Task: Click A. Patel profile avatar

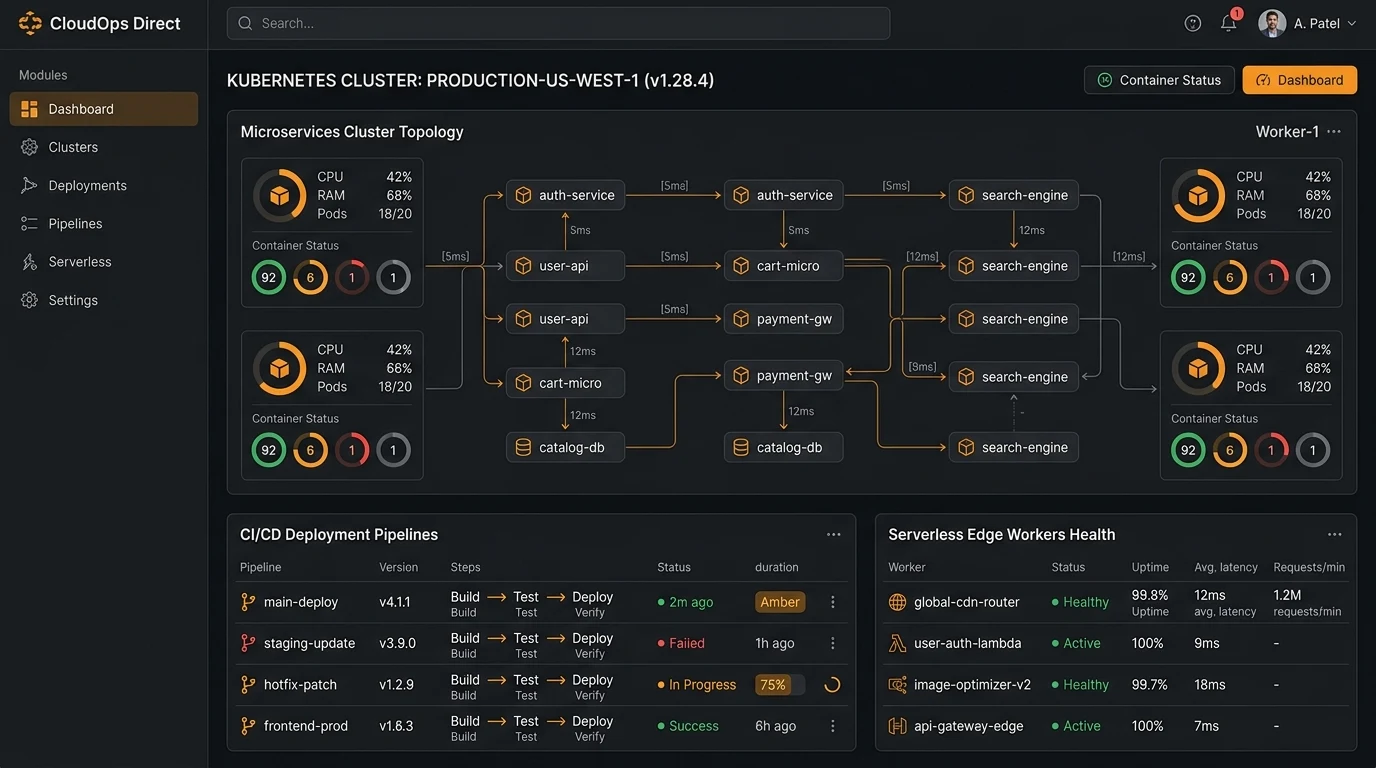Action: click(1272, 23)
